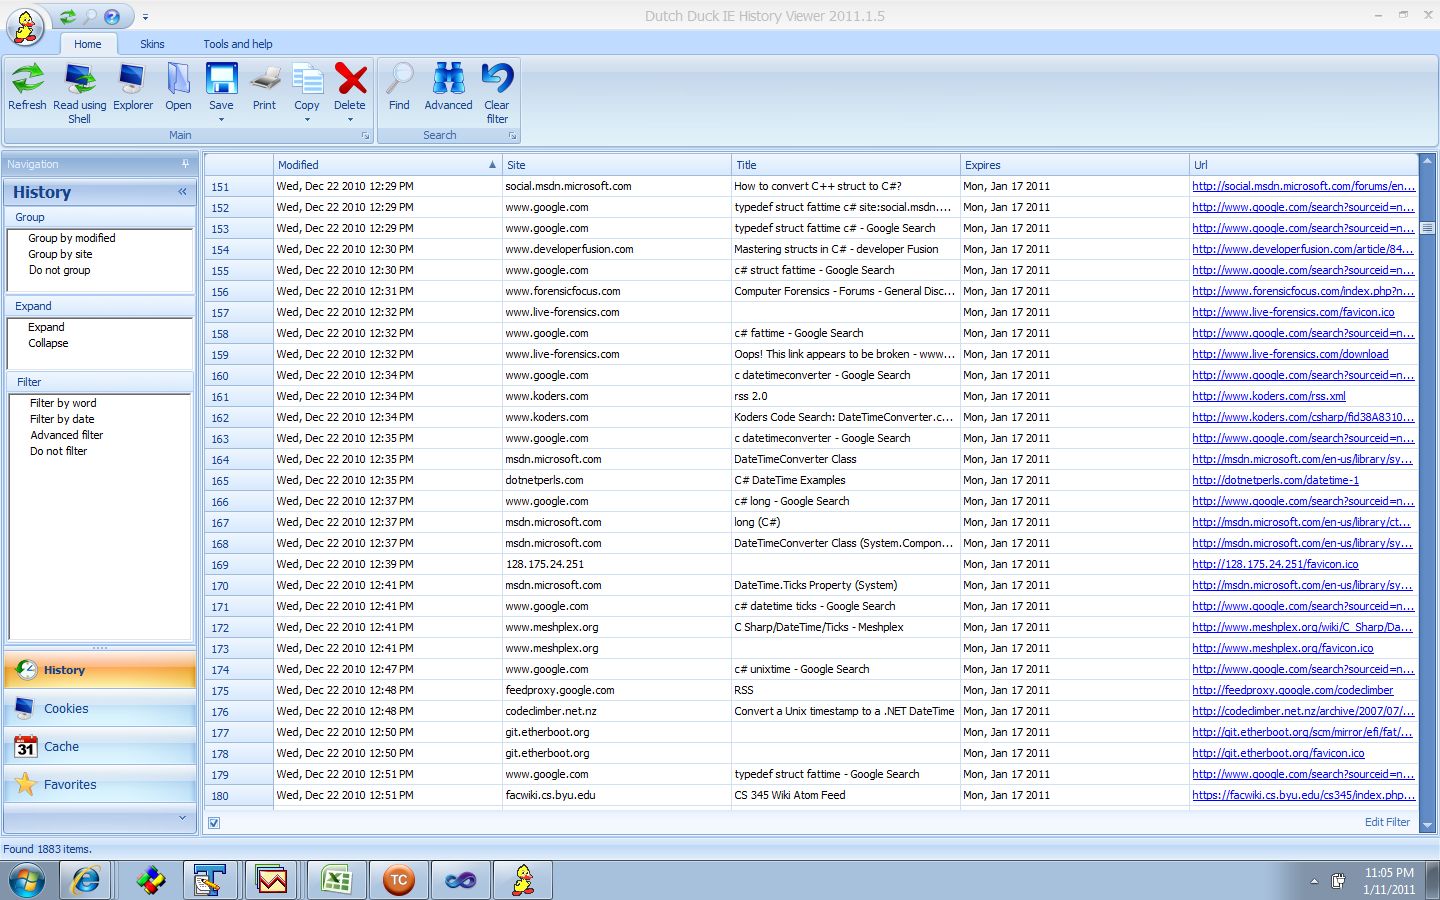Click the Find magnifier icon
Image resolution: width=1440 pixels, height=900 pixels.
click(x=399, y=79)
